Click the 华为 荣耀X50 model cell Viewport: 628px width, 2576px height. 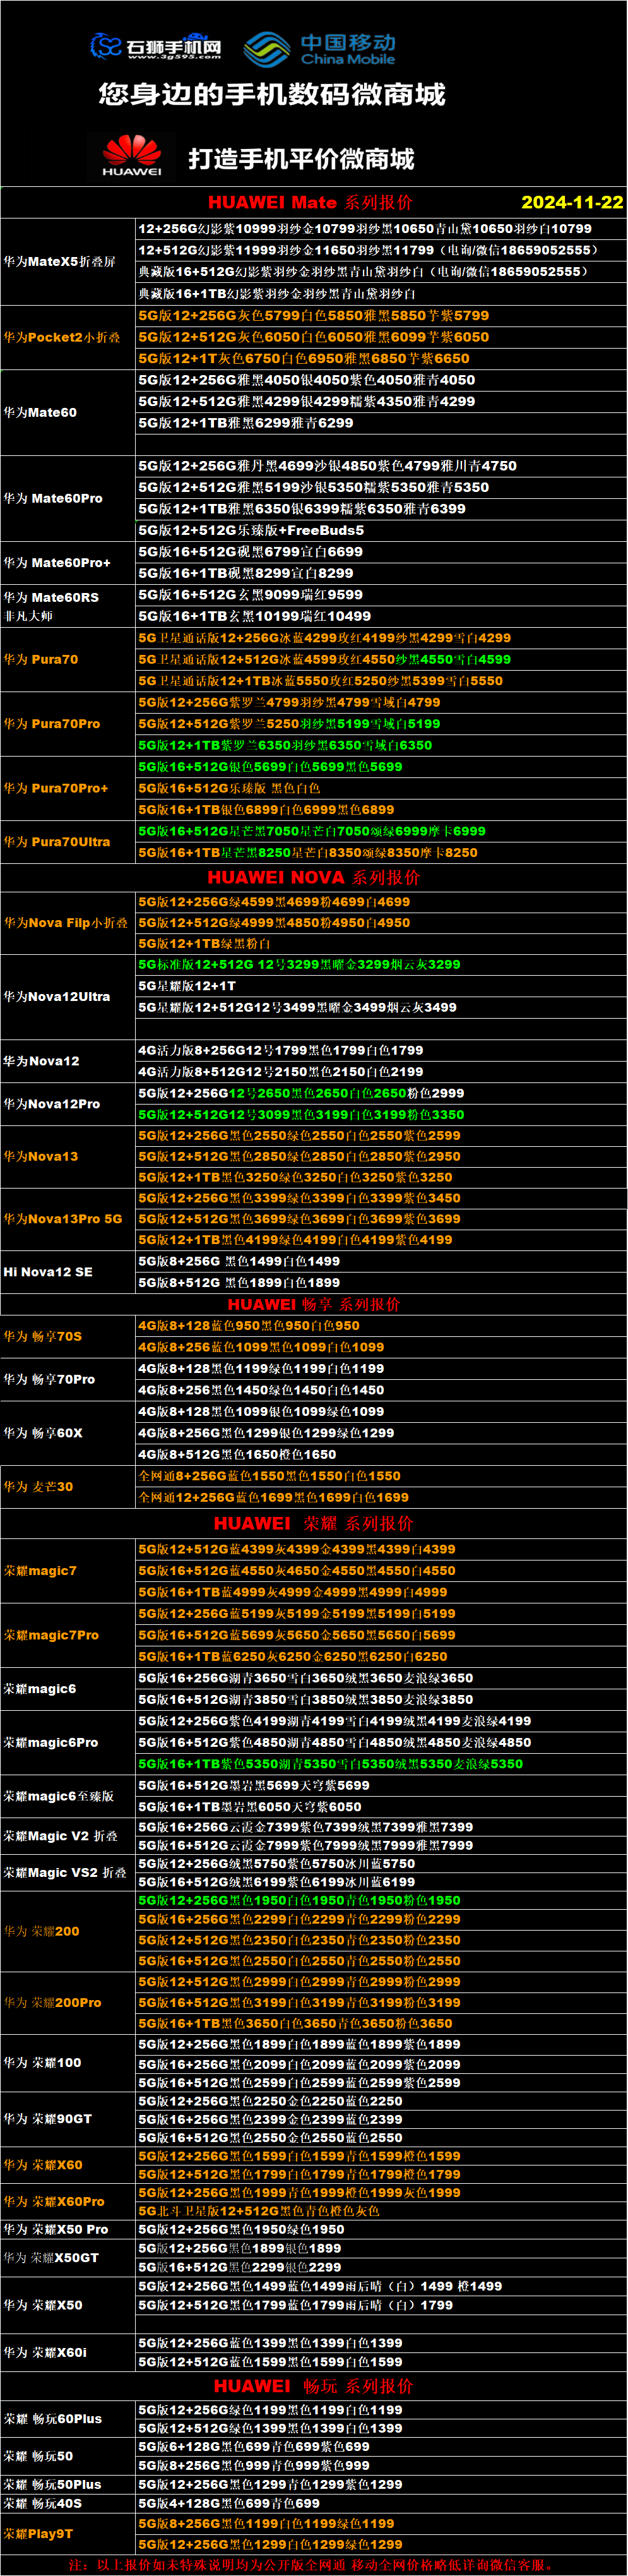point(67,2304)
